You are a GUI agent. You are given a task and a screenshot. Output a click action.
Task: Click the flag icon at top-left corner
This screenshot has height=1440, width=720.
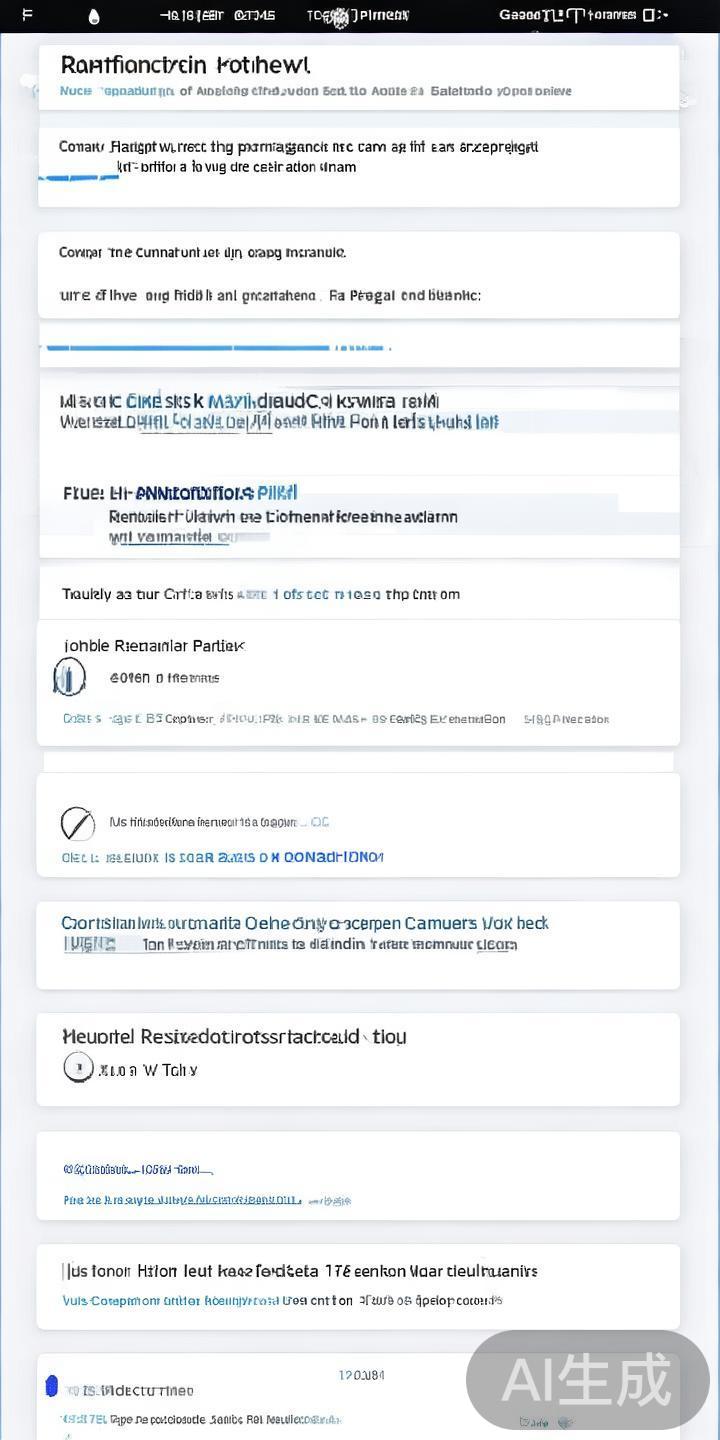pyautogui.click(x=27, y=15)
